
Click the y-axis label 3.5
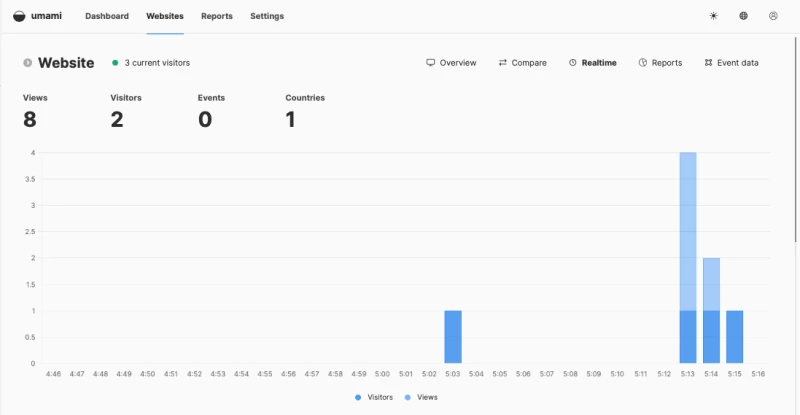[31, 179]
